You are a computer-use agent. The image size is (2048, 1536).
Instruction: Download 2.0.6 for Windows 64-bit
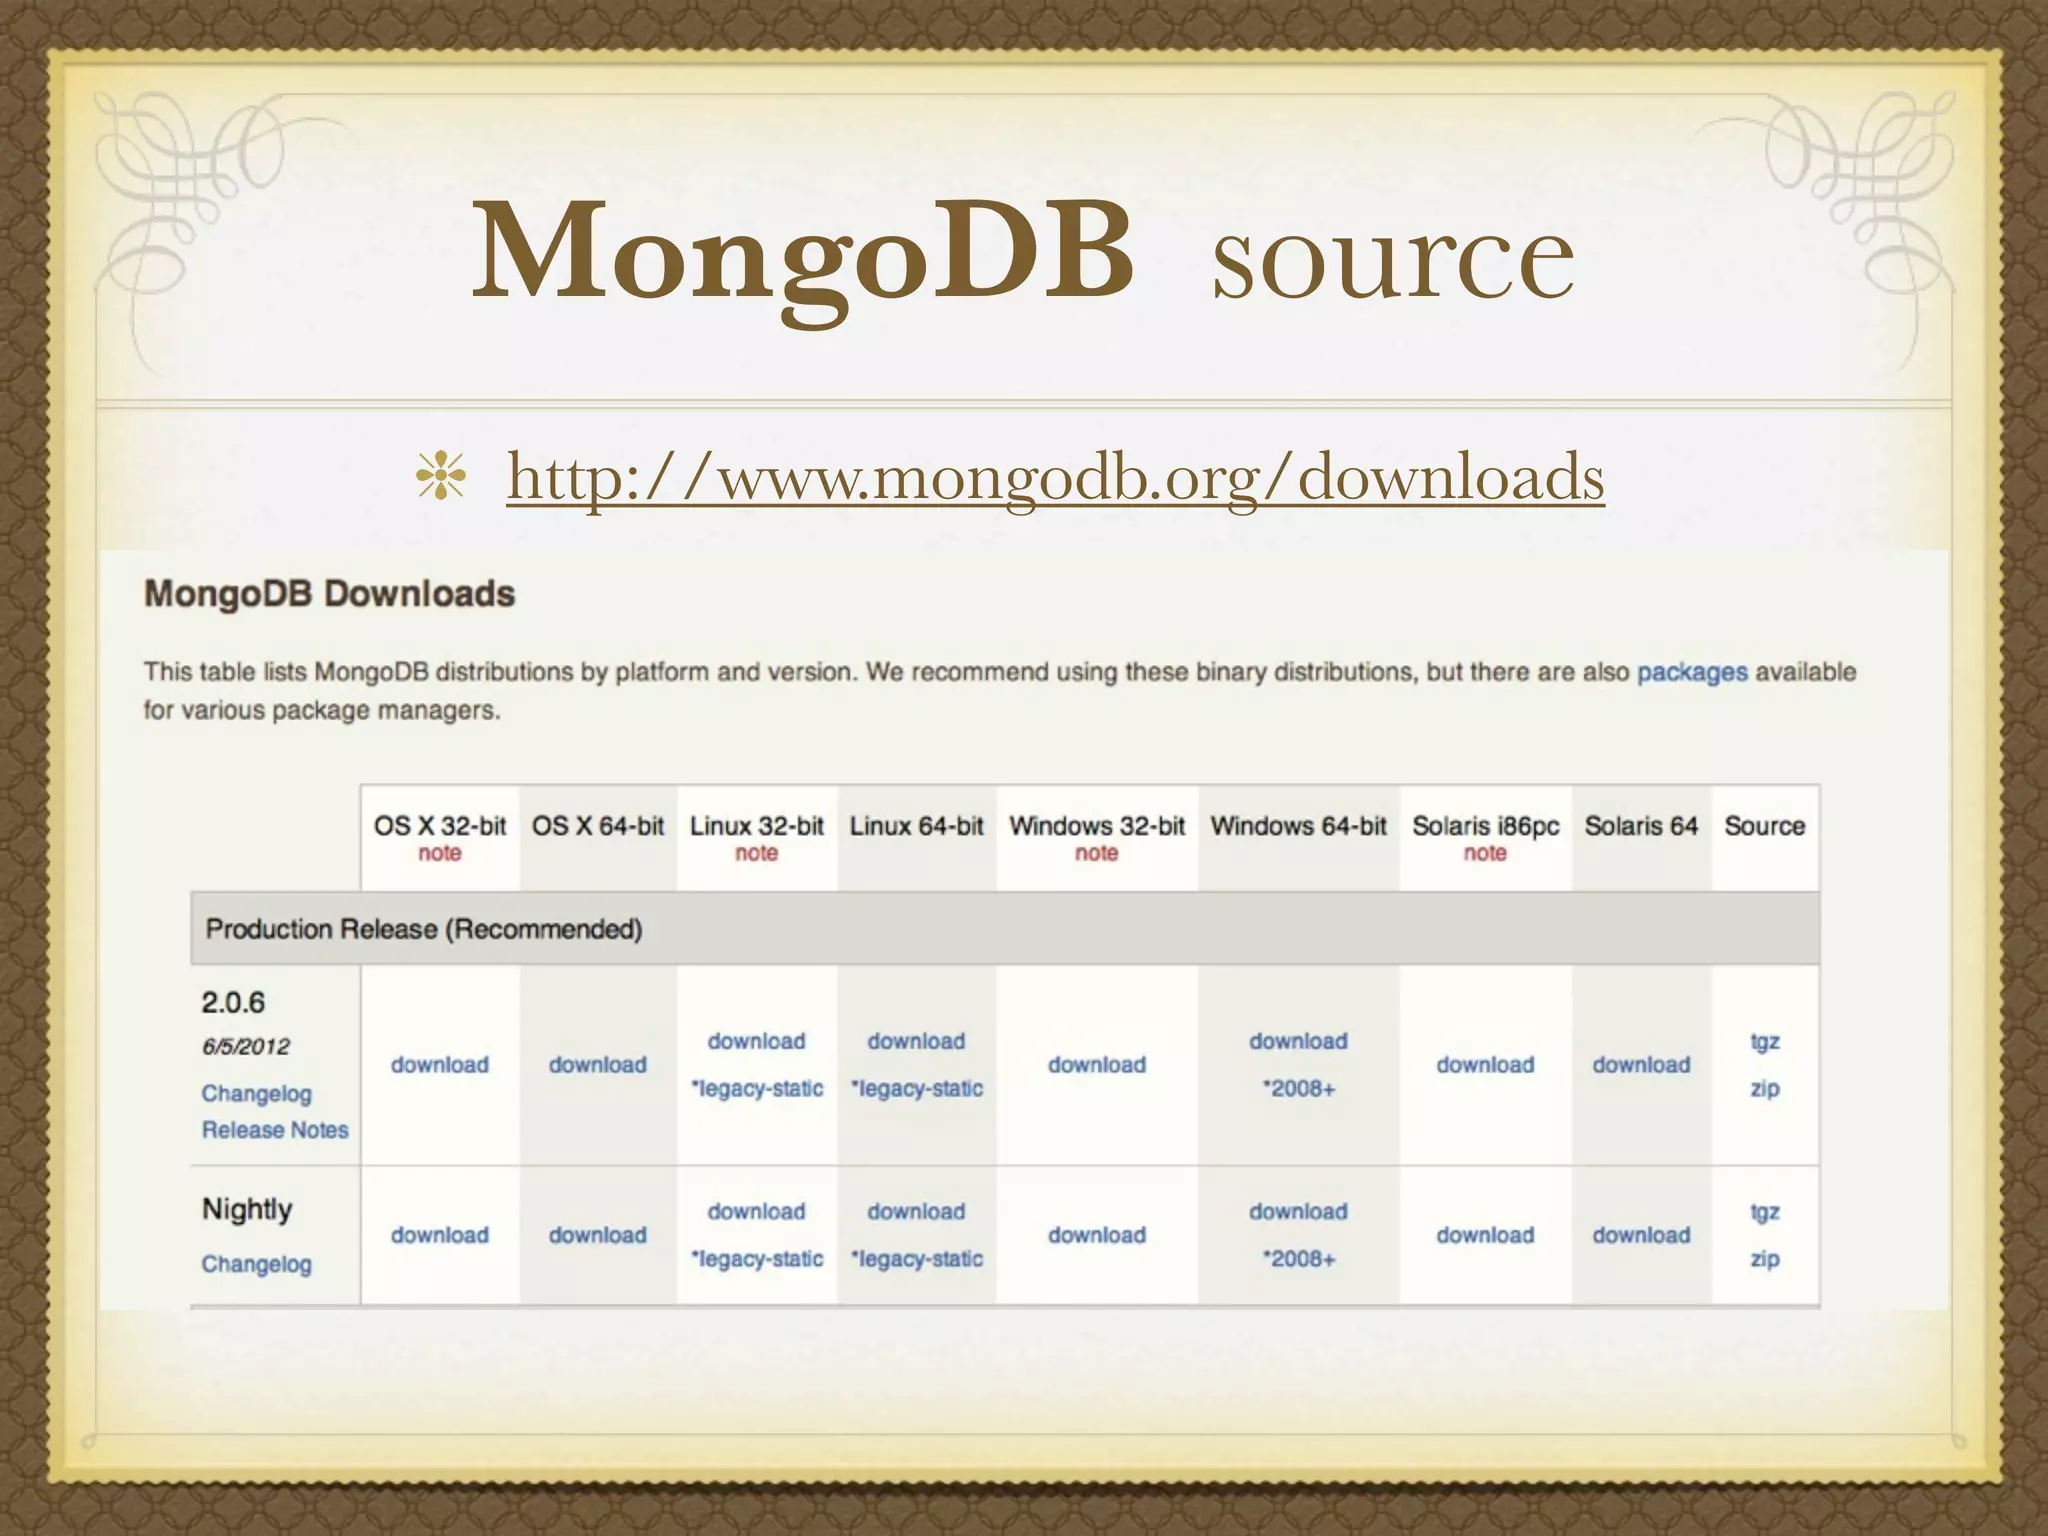[1299, 1041]
